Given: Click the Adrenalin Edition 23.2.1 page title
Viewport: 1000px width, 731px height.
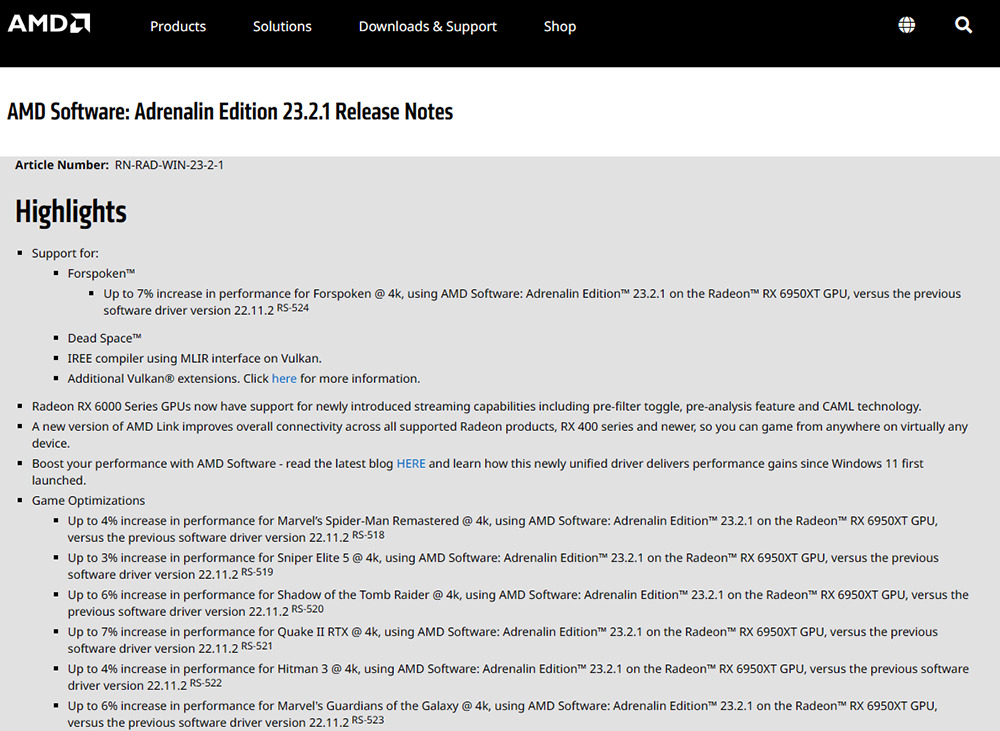Looking at the screenshot, I should coord(230,112).
